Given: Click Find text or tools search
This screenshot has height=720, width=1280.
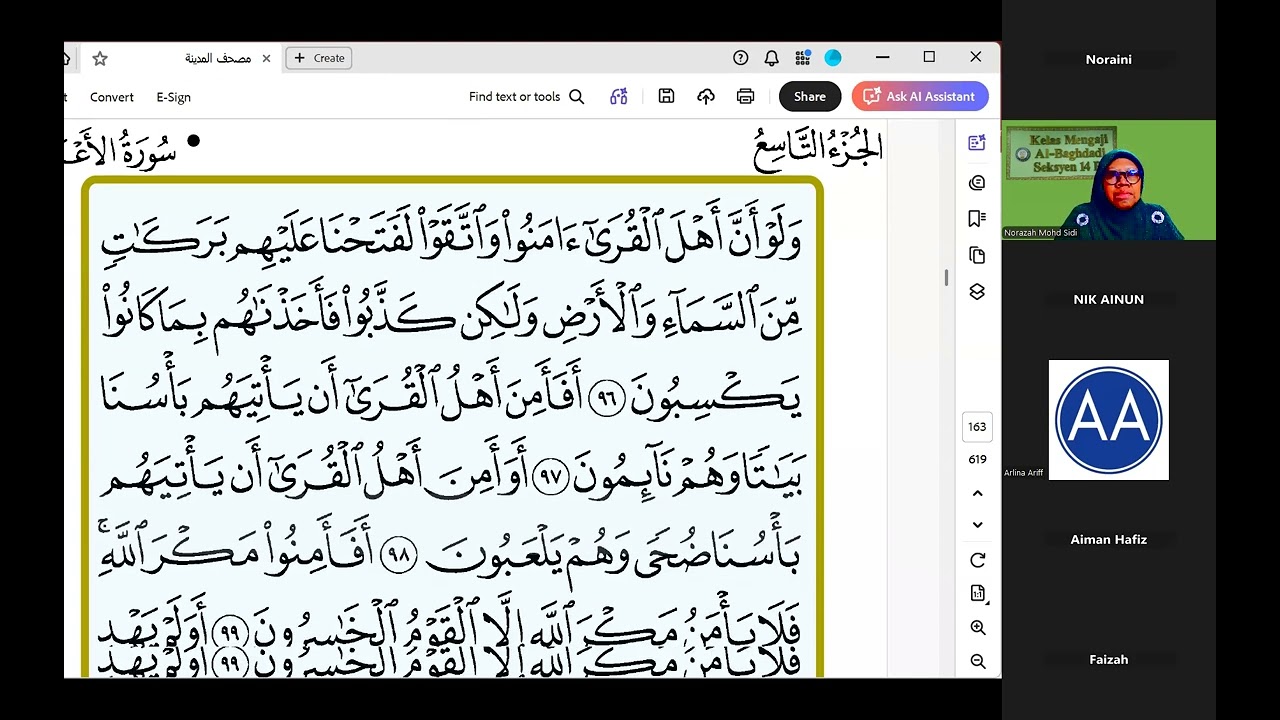Looking at the screenshot, I should tap(514, 97).
